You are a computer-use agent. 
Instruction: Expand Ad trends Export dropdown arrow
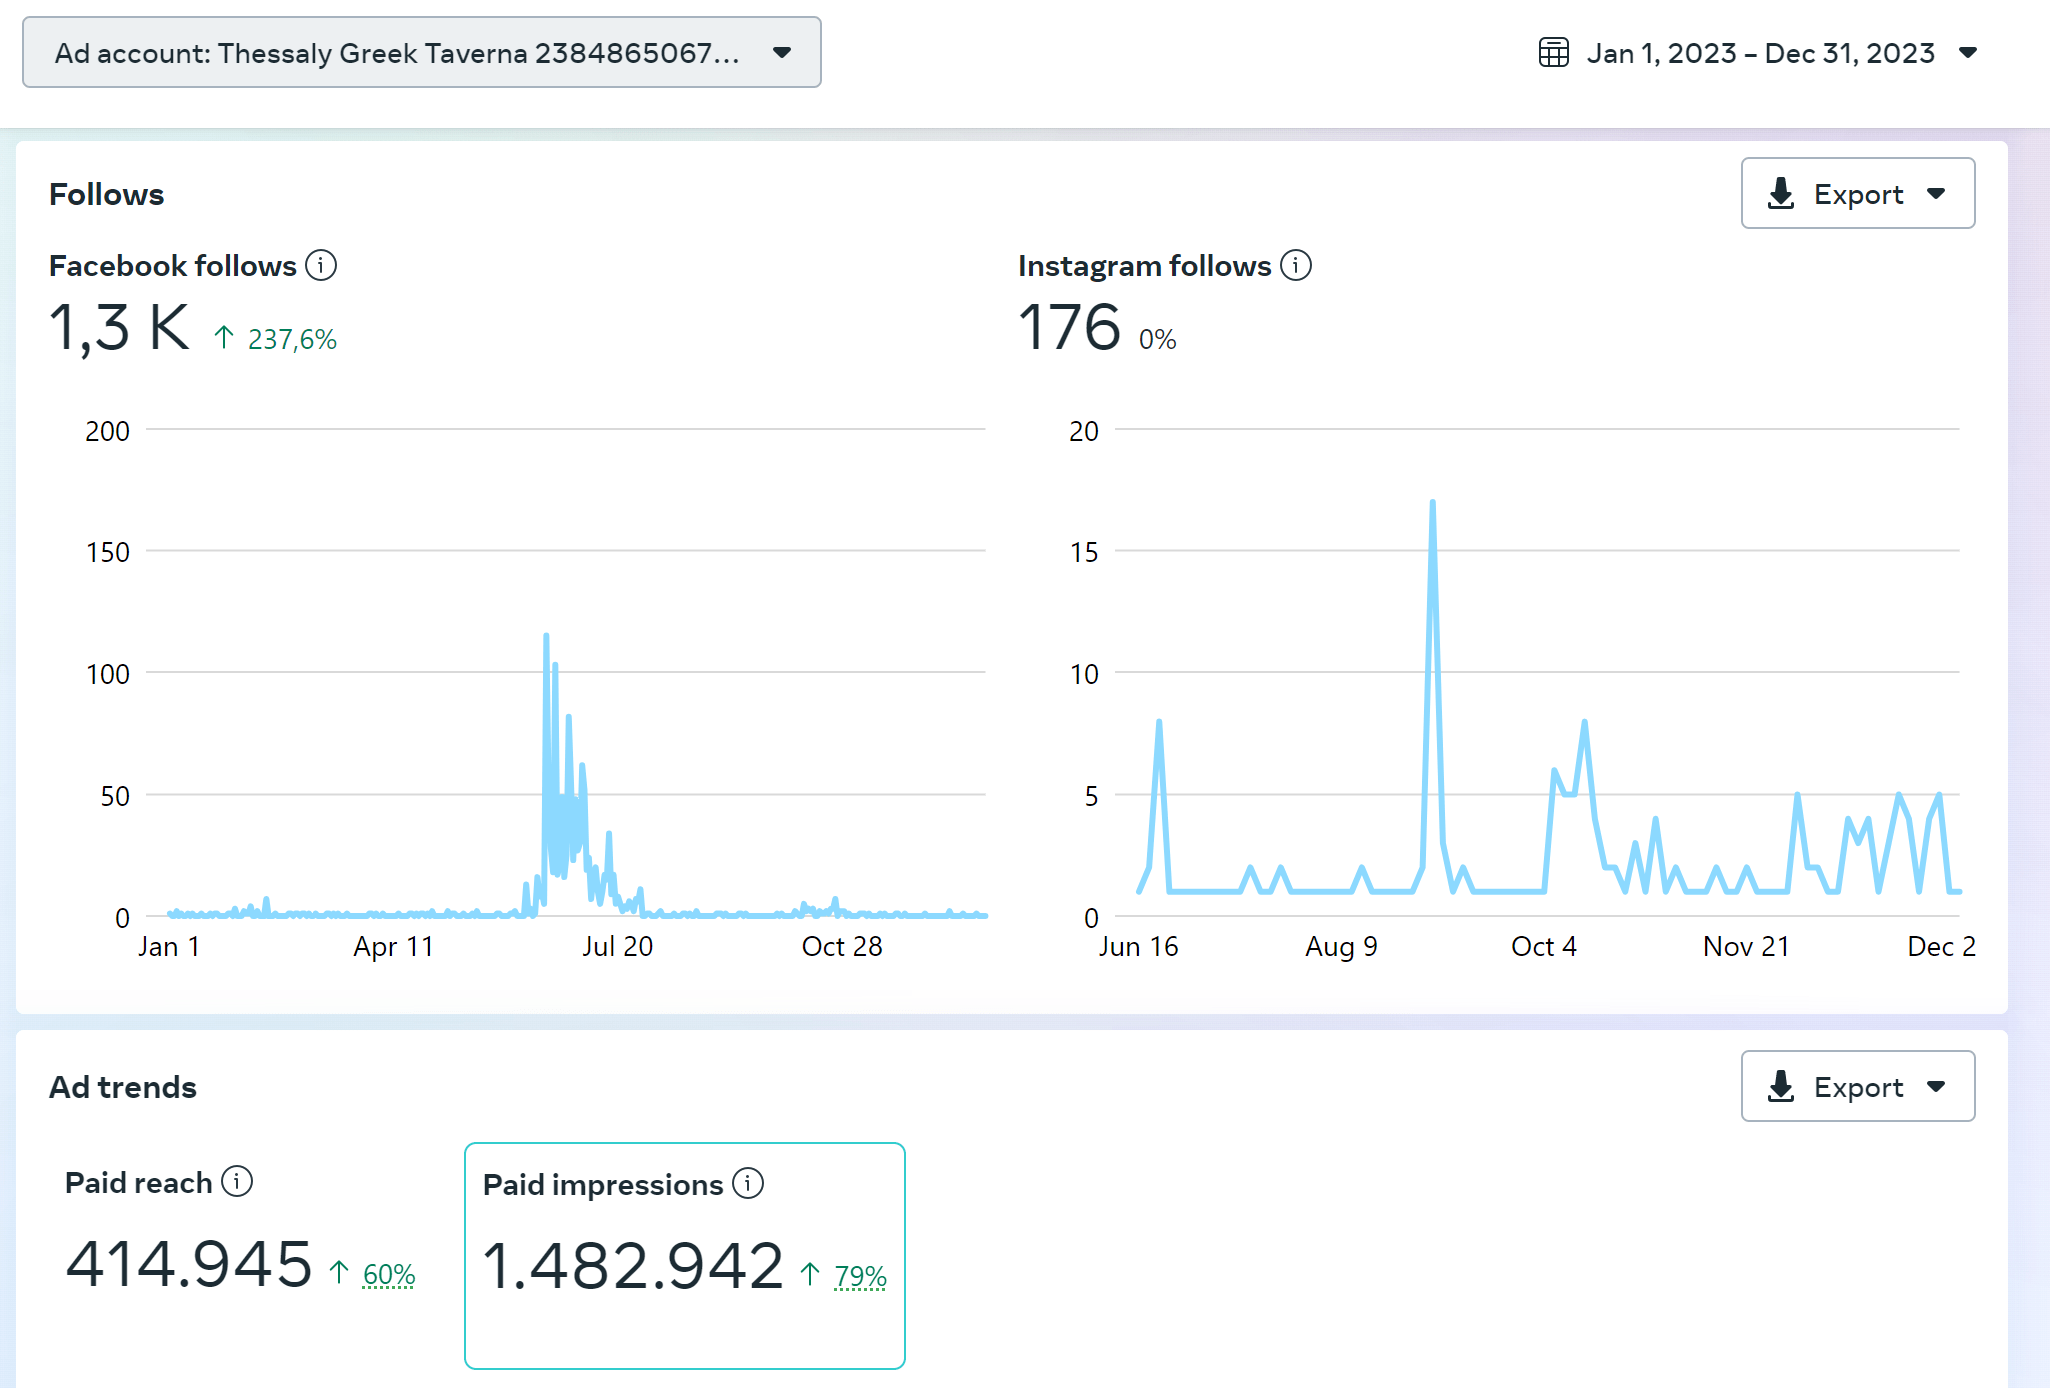(1936, 1087)
